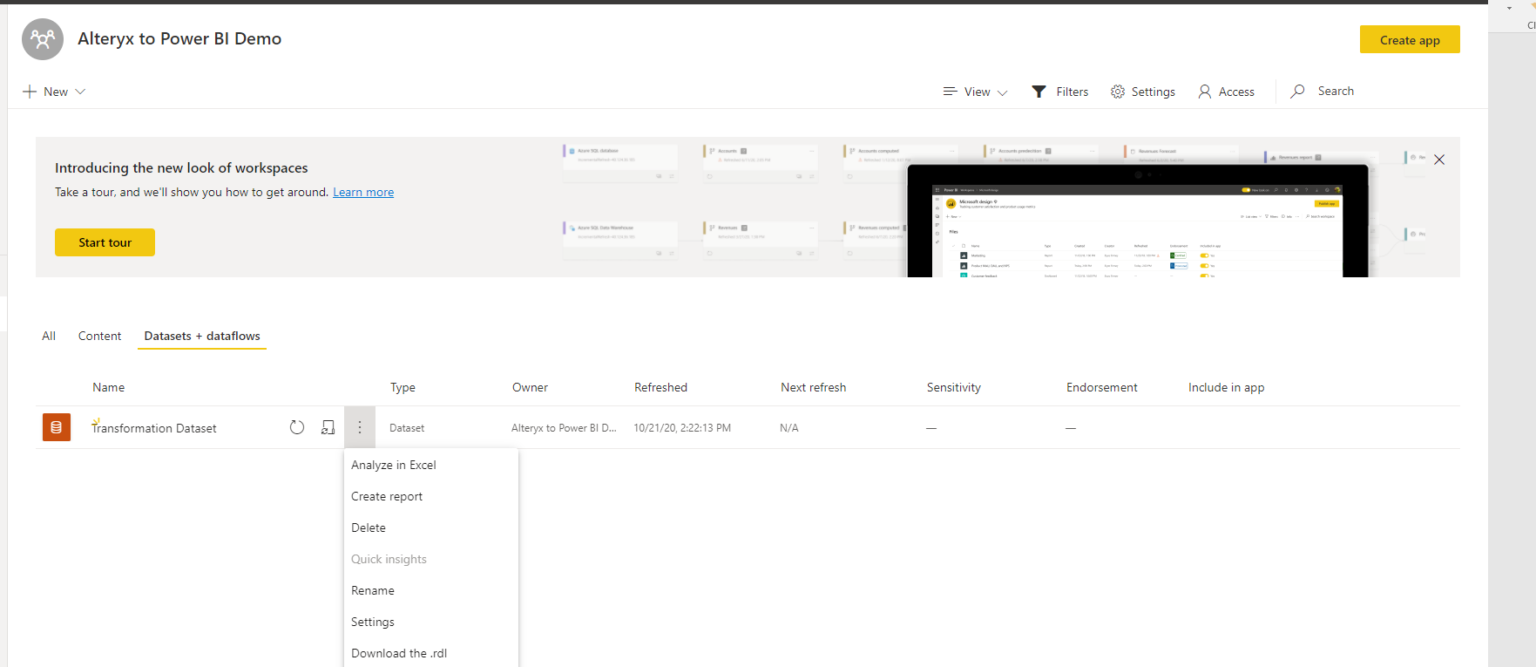The width and height of the screenshot is (1536, 667).
Task: Click the Refresh now icon for Transformation Dataset
Action: point(297,428)
